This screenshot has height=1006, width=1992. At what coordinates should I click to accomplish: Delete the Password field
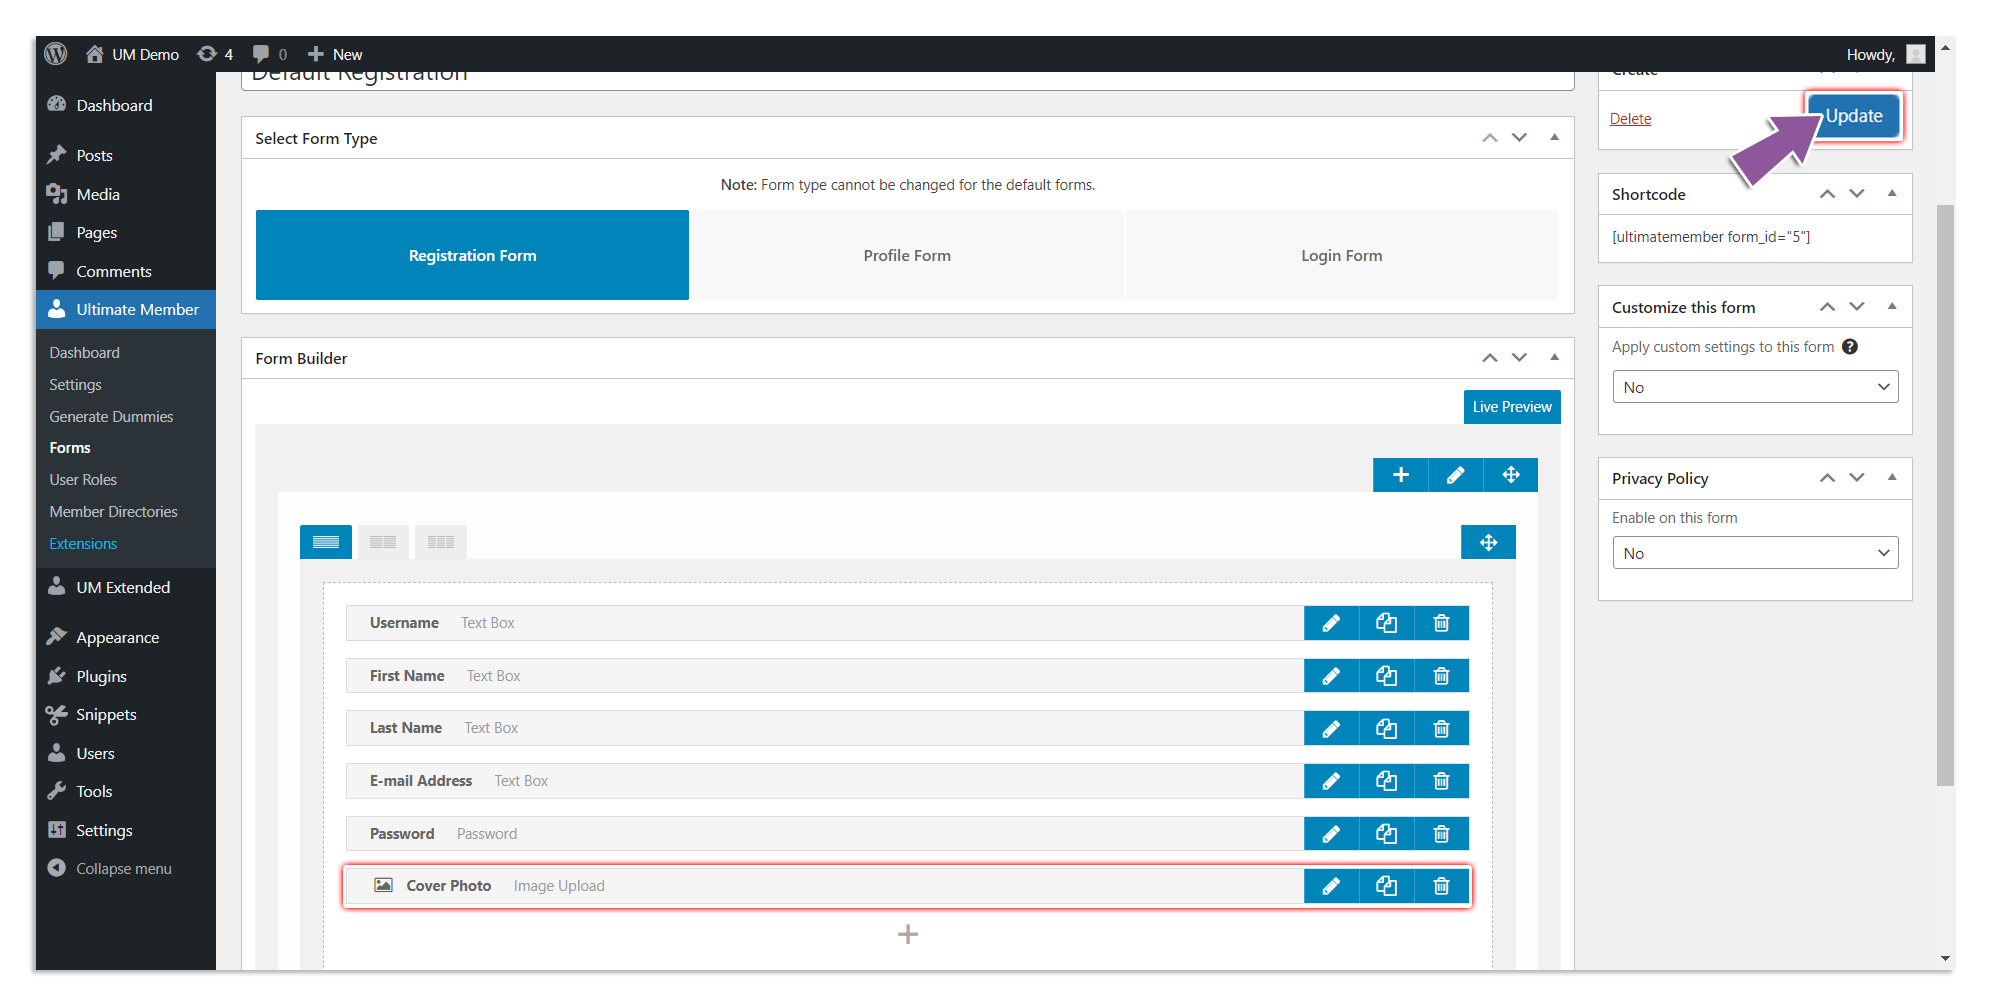[x=1441, y=834]
